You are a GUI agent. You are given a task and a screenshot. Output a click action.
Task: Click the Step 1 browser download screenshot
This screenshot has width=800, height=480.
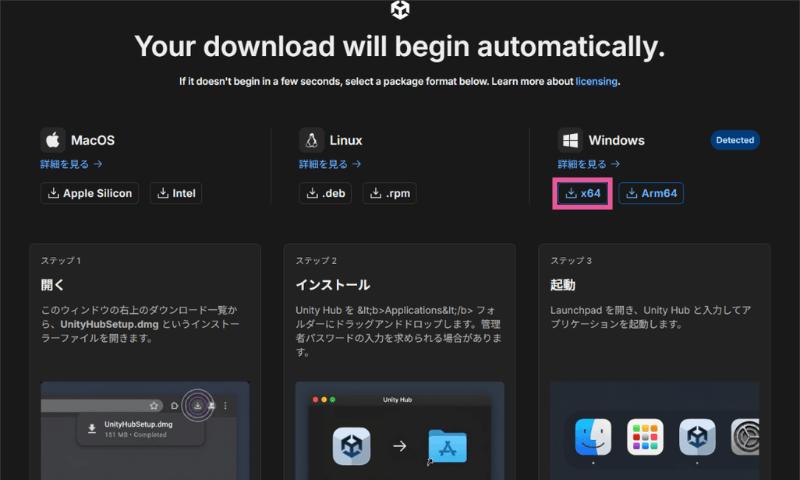click(x=145, y=431)
